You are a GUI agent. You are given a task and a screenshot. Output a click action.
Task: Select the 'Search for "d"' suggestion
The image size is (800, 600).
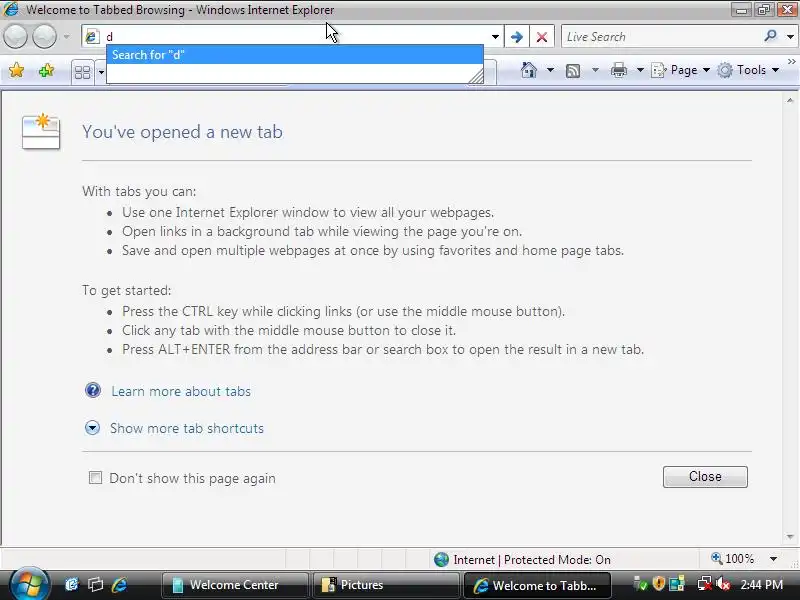[x=295, y=55]
